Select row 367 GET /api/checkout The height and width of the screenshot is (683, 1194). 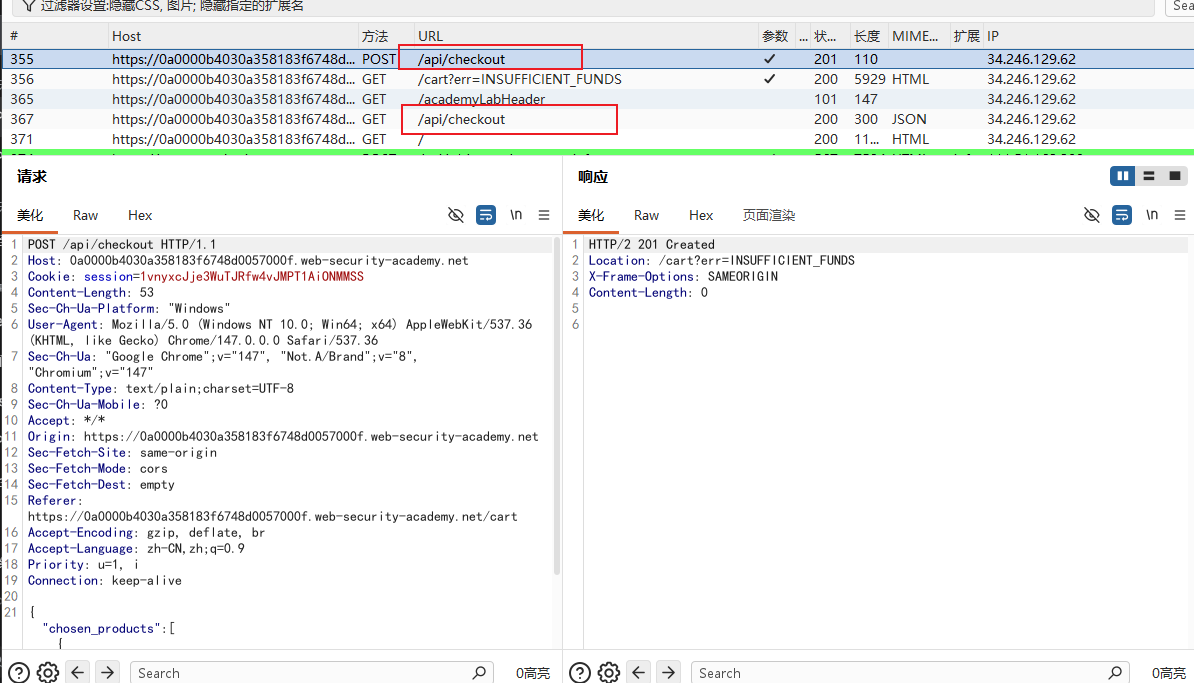pos(597,120)
